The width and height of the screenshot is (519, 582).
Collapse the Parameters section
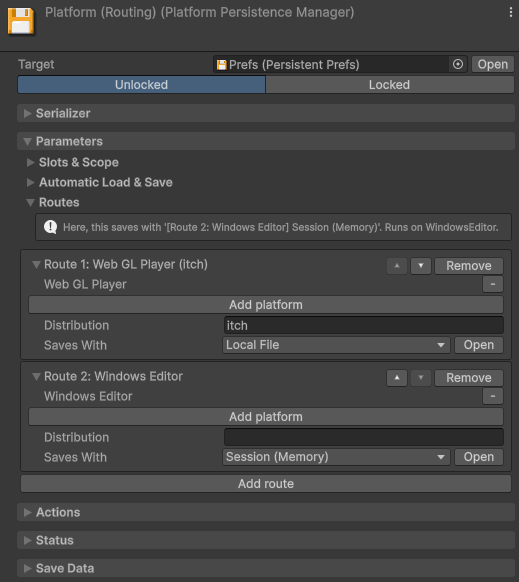click(x=265, y=141)
